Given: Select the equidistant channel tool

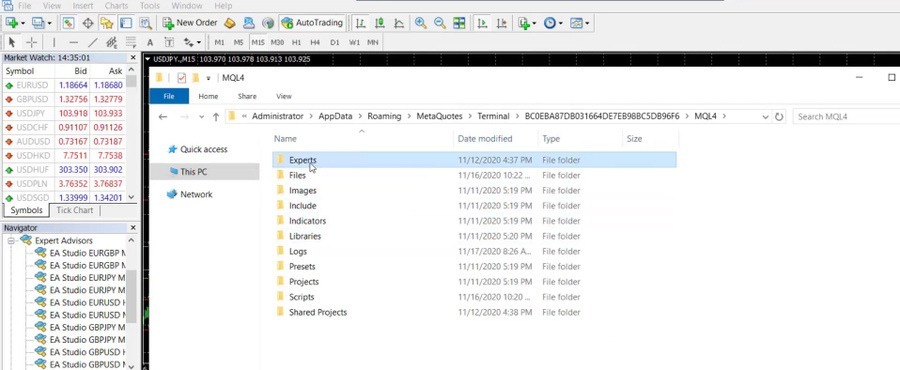Looking at the screenshot, I should [111, 42].
